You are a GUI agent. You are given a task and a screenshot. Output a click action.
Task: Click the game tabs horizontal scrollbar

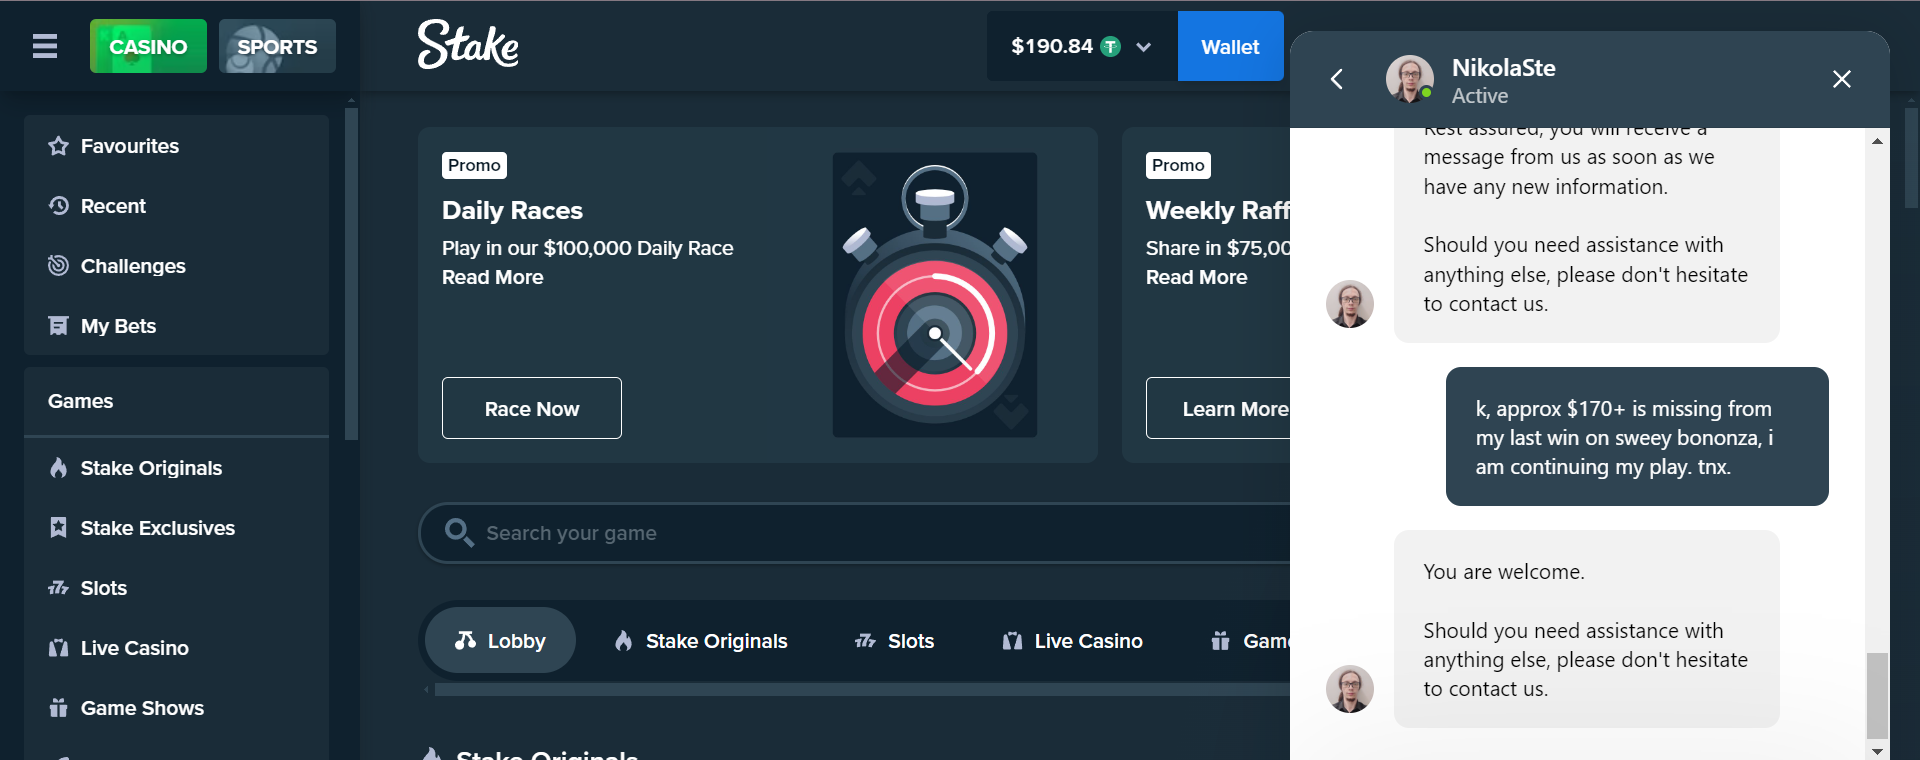(x=862, y=689)
